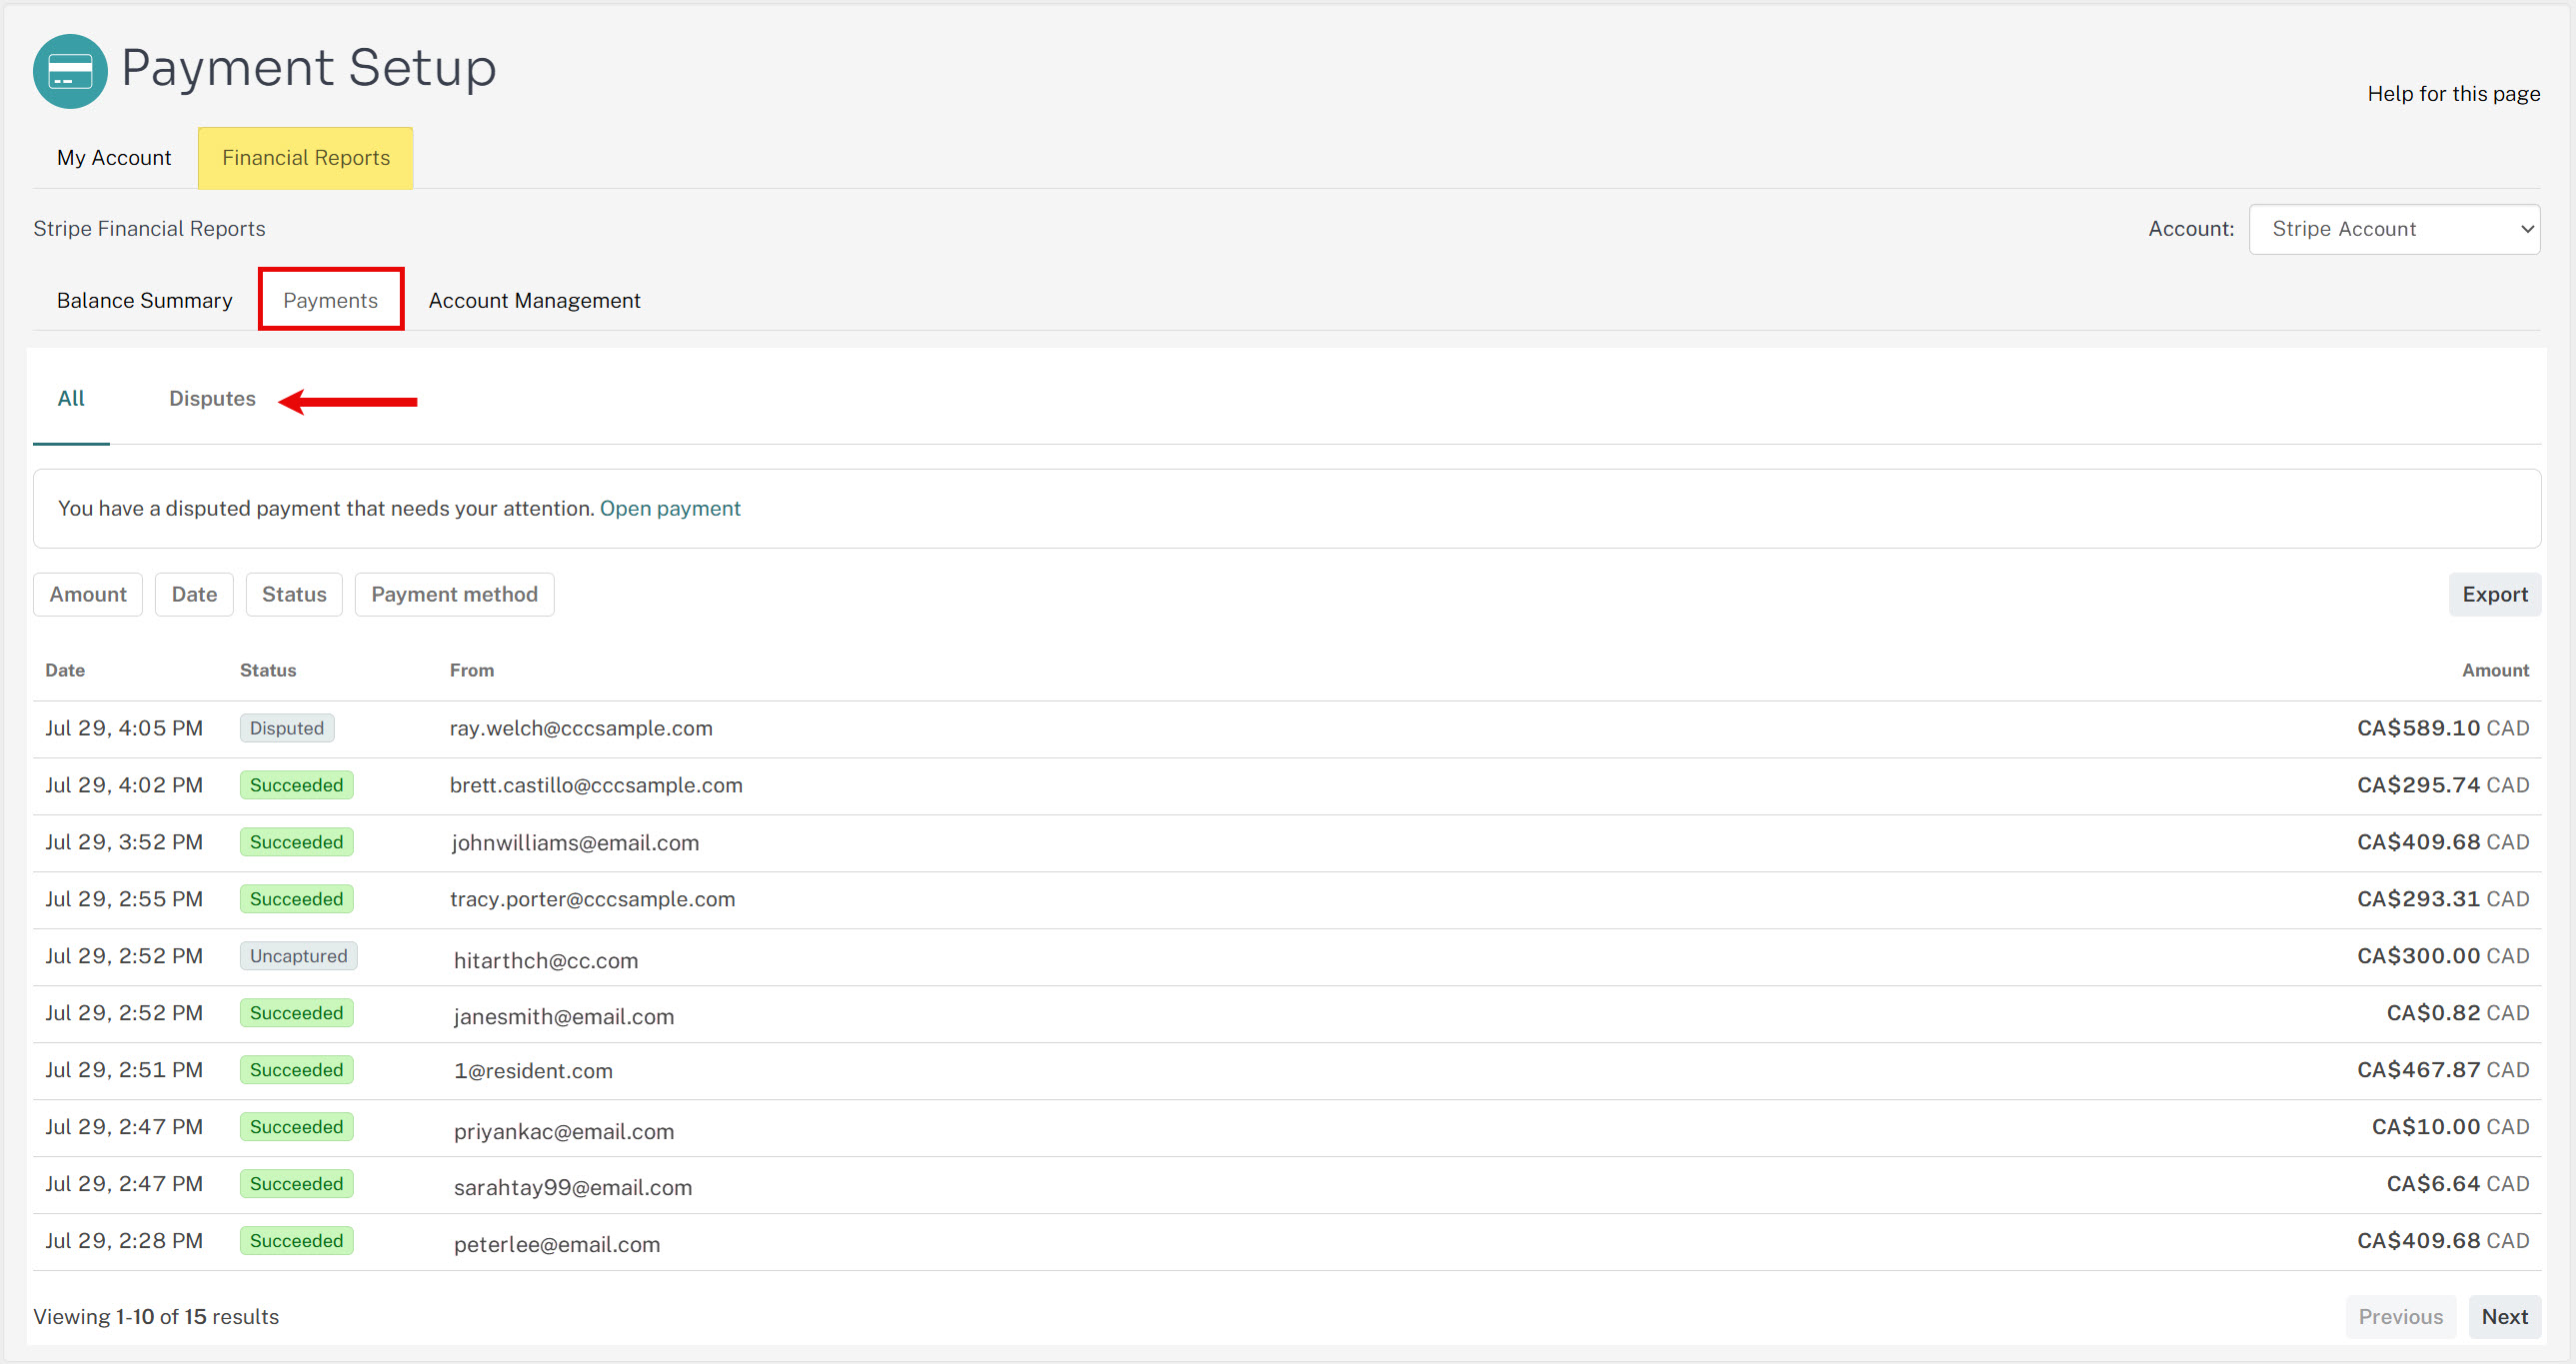Click the Export button
Screen dimensions: 2576x1364
pyautogui.click(x=2495, y=594)
